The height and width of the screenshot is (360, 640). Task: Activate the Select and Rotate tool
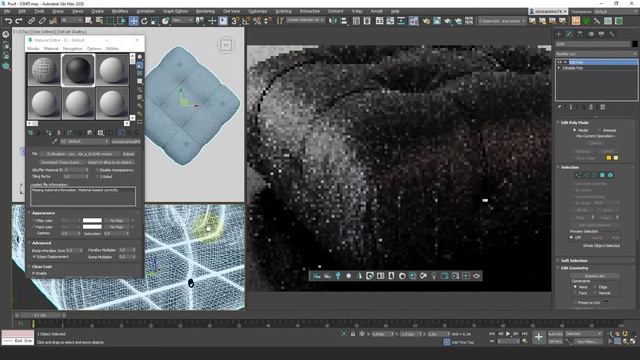[144, 20]
